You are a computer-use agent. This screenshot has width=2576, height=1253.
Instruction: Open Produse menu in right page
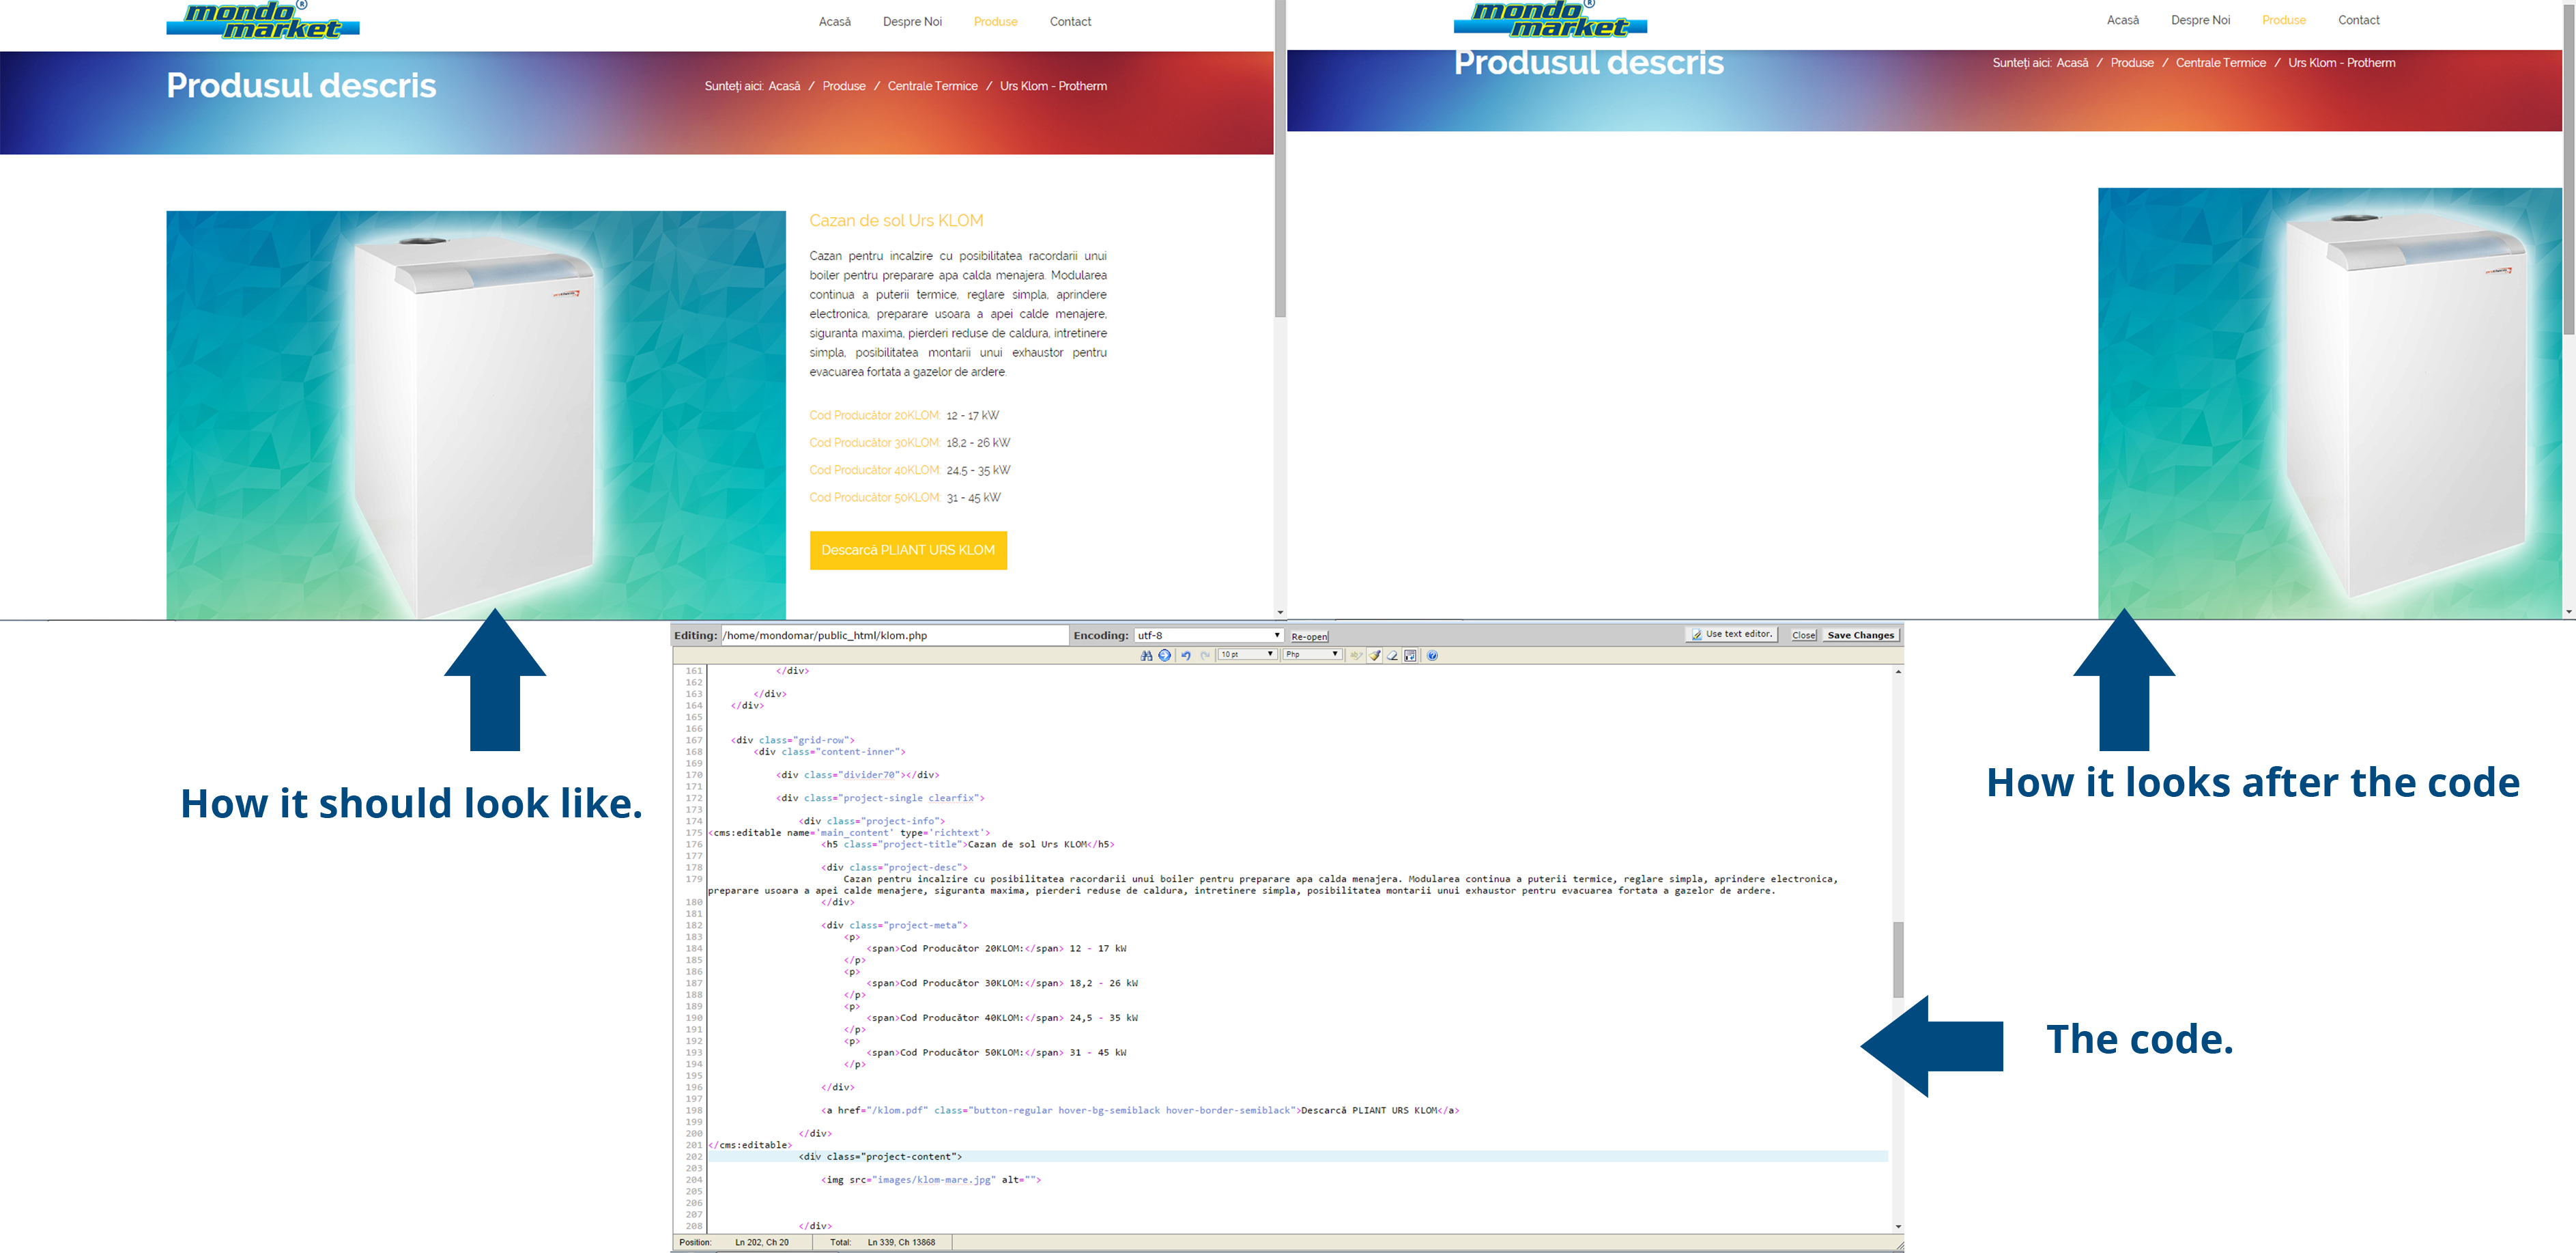(2283, 20)
